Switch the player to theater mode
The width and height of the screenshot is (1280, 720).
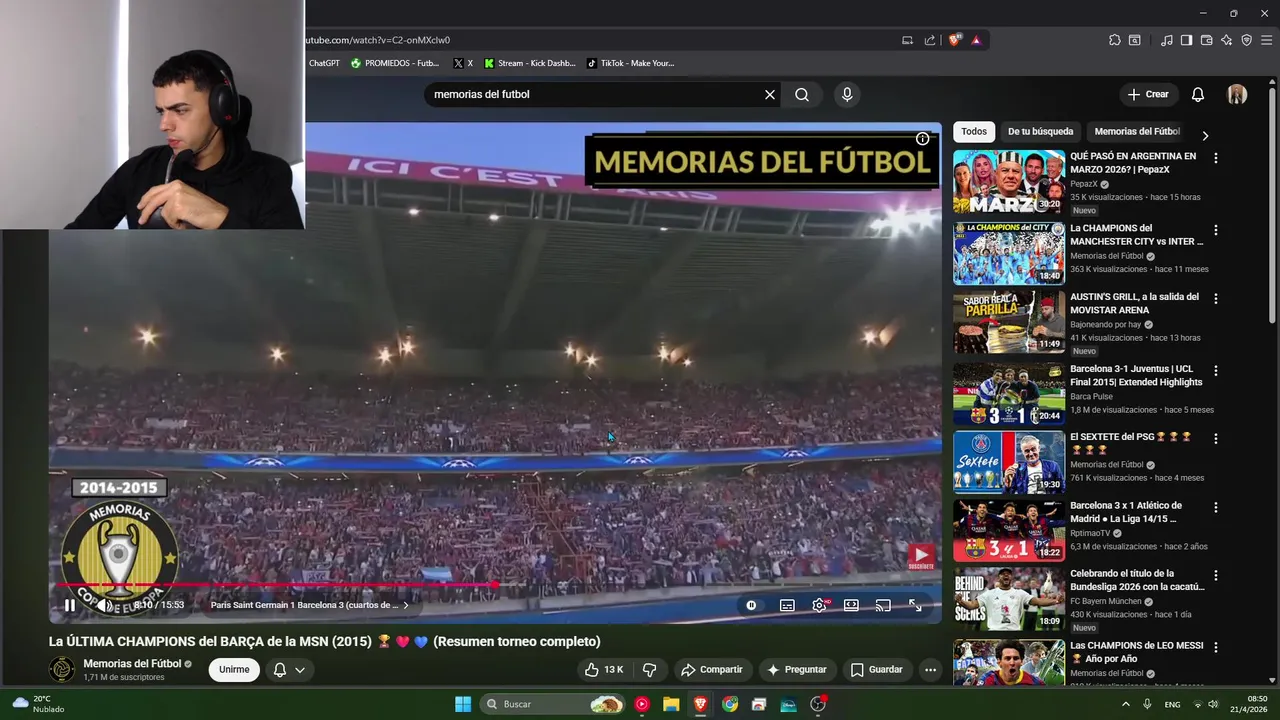click(851, 605)
